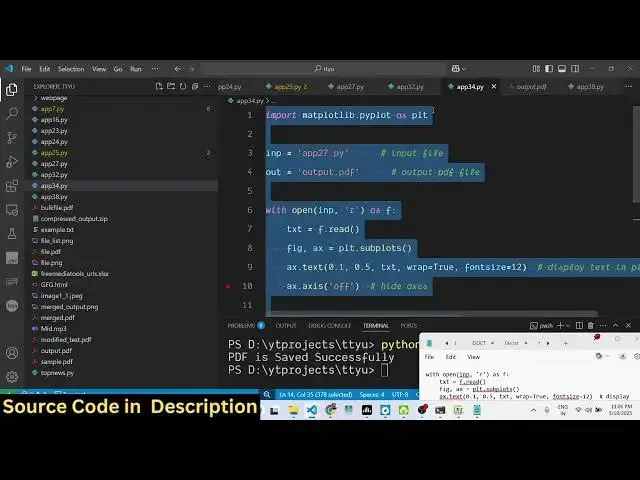The width and height of the screenshot is (640, 480).
Task: Open Mid.mp3 in the Explorer
Action: [53, 329]
